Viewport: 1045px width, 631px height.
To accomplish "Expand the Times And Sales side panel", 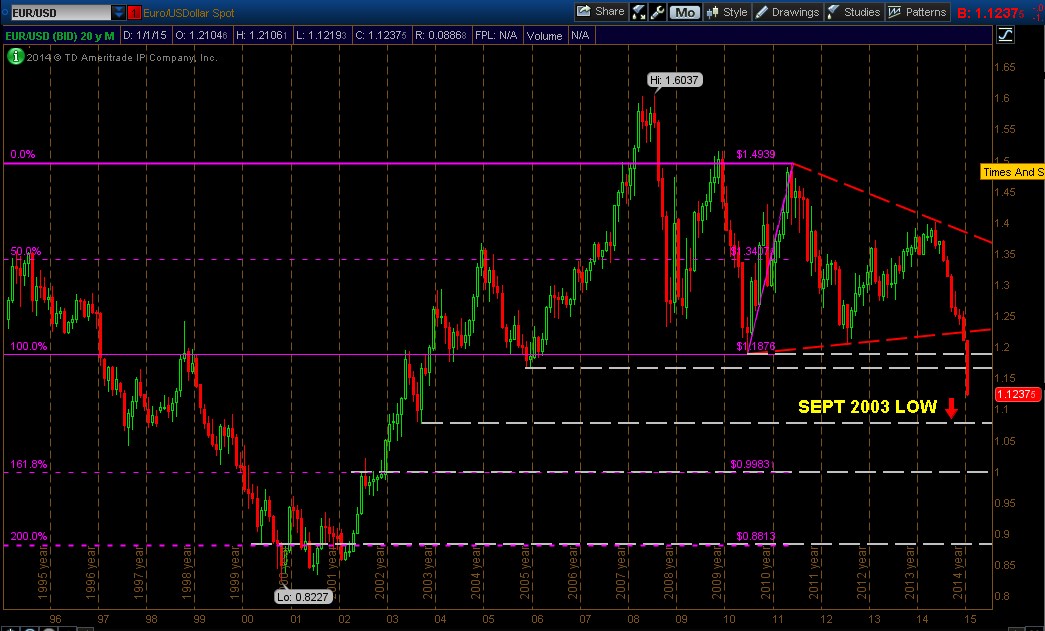I will coord(1012,172).
